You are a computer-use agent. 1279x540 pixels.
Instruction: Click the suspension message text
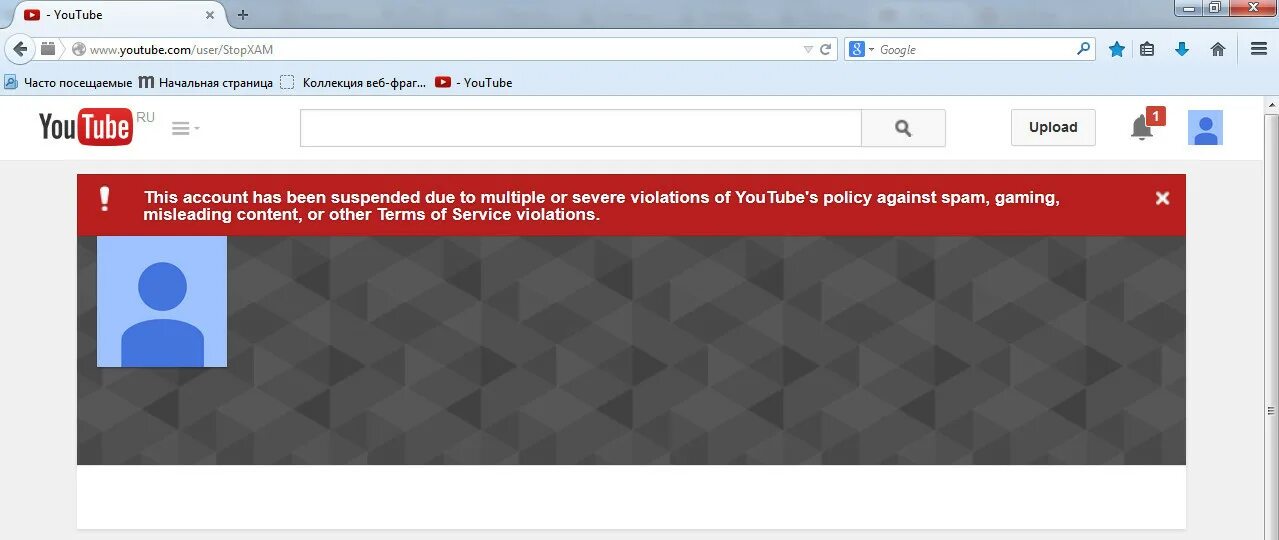click(x=601, y=206)
